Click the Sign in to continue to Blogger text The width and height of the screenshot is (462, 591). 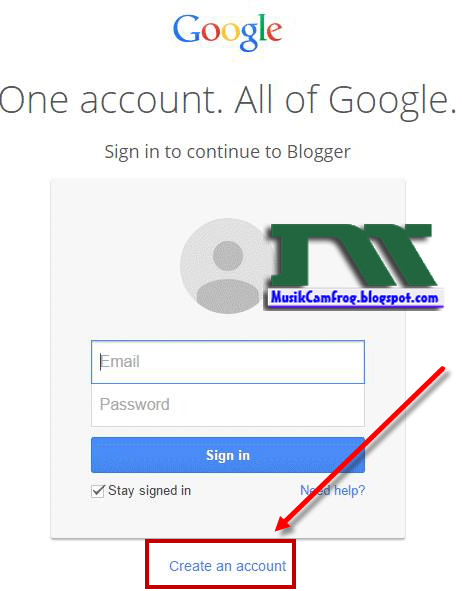point(228,152)
